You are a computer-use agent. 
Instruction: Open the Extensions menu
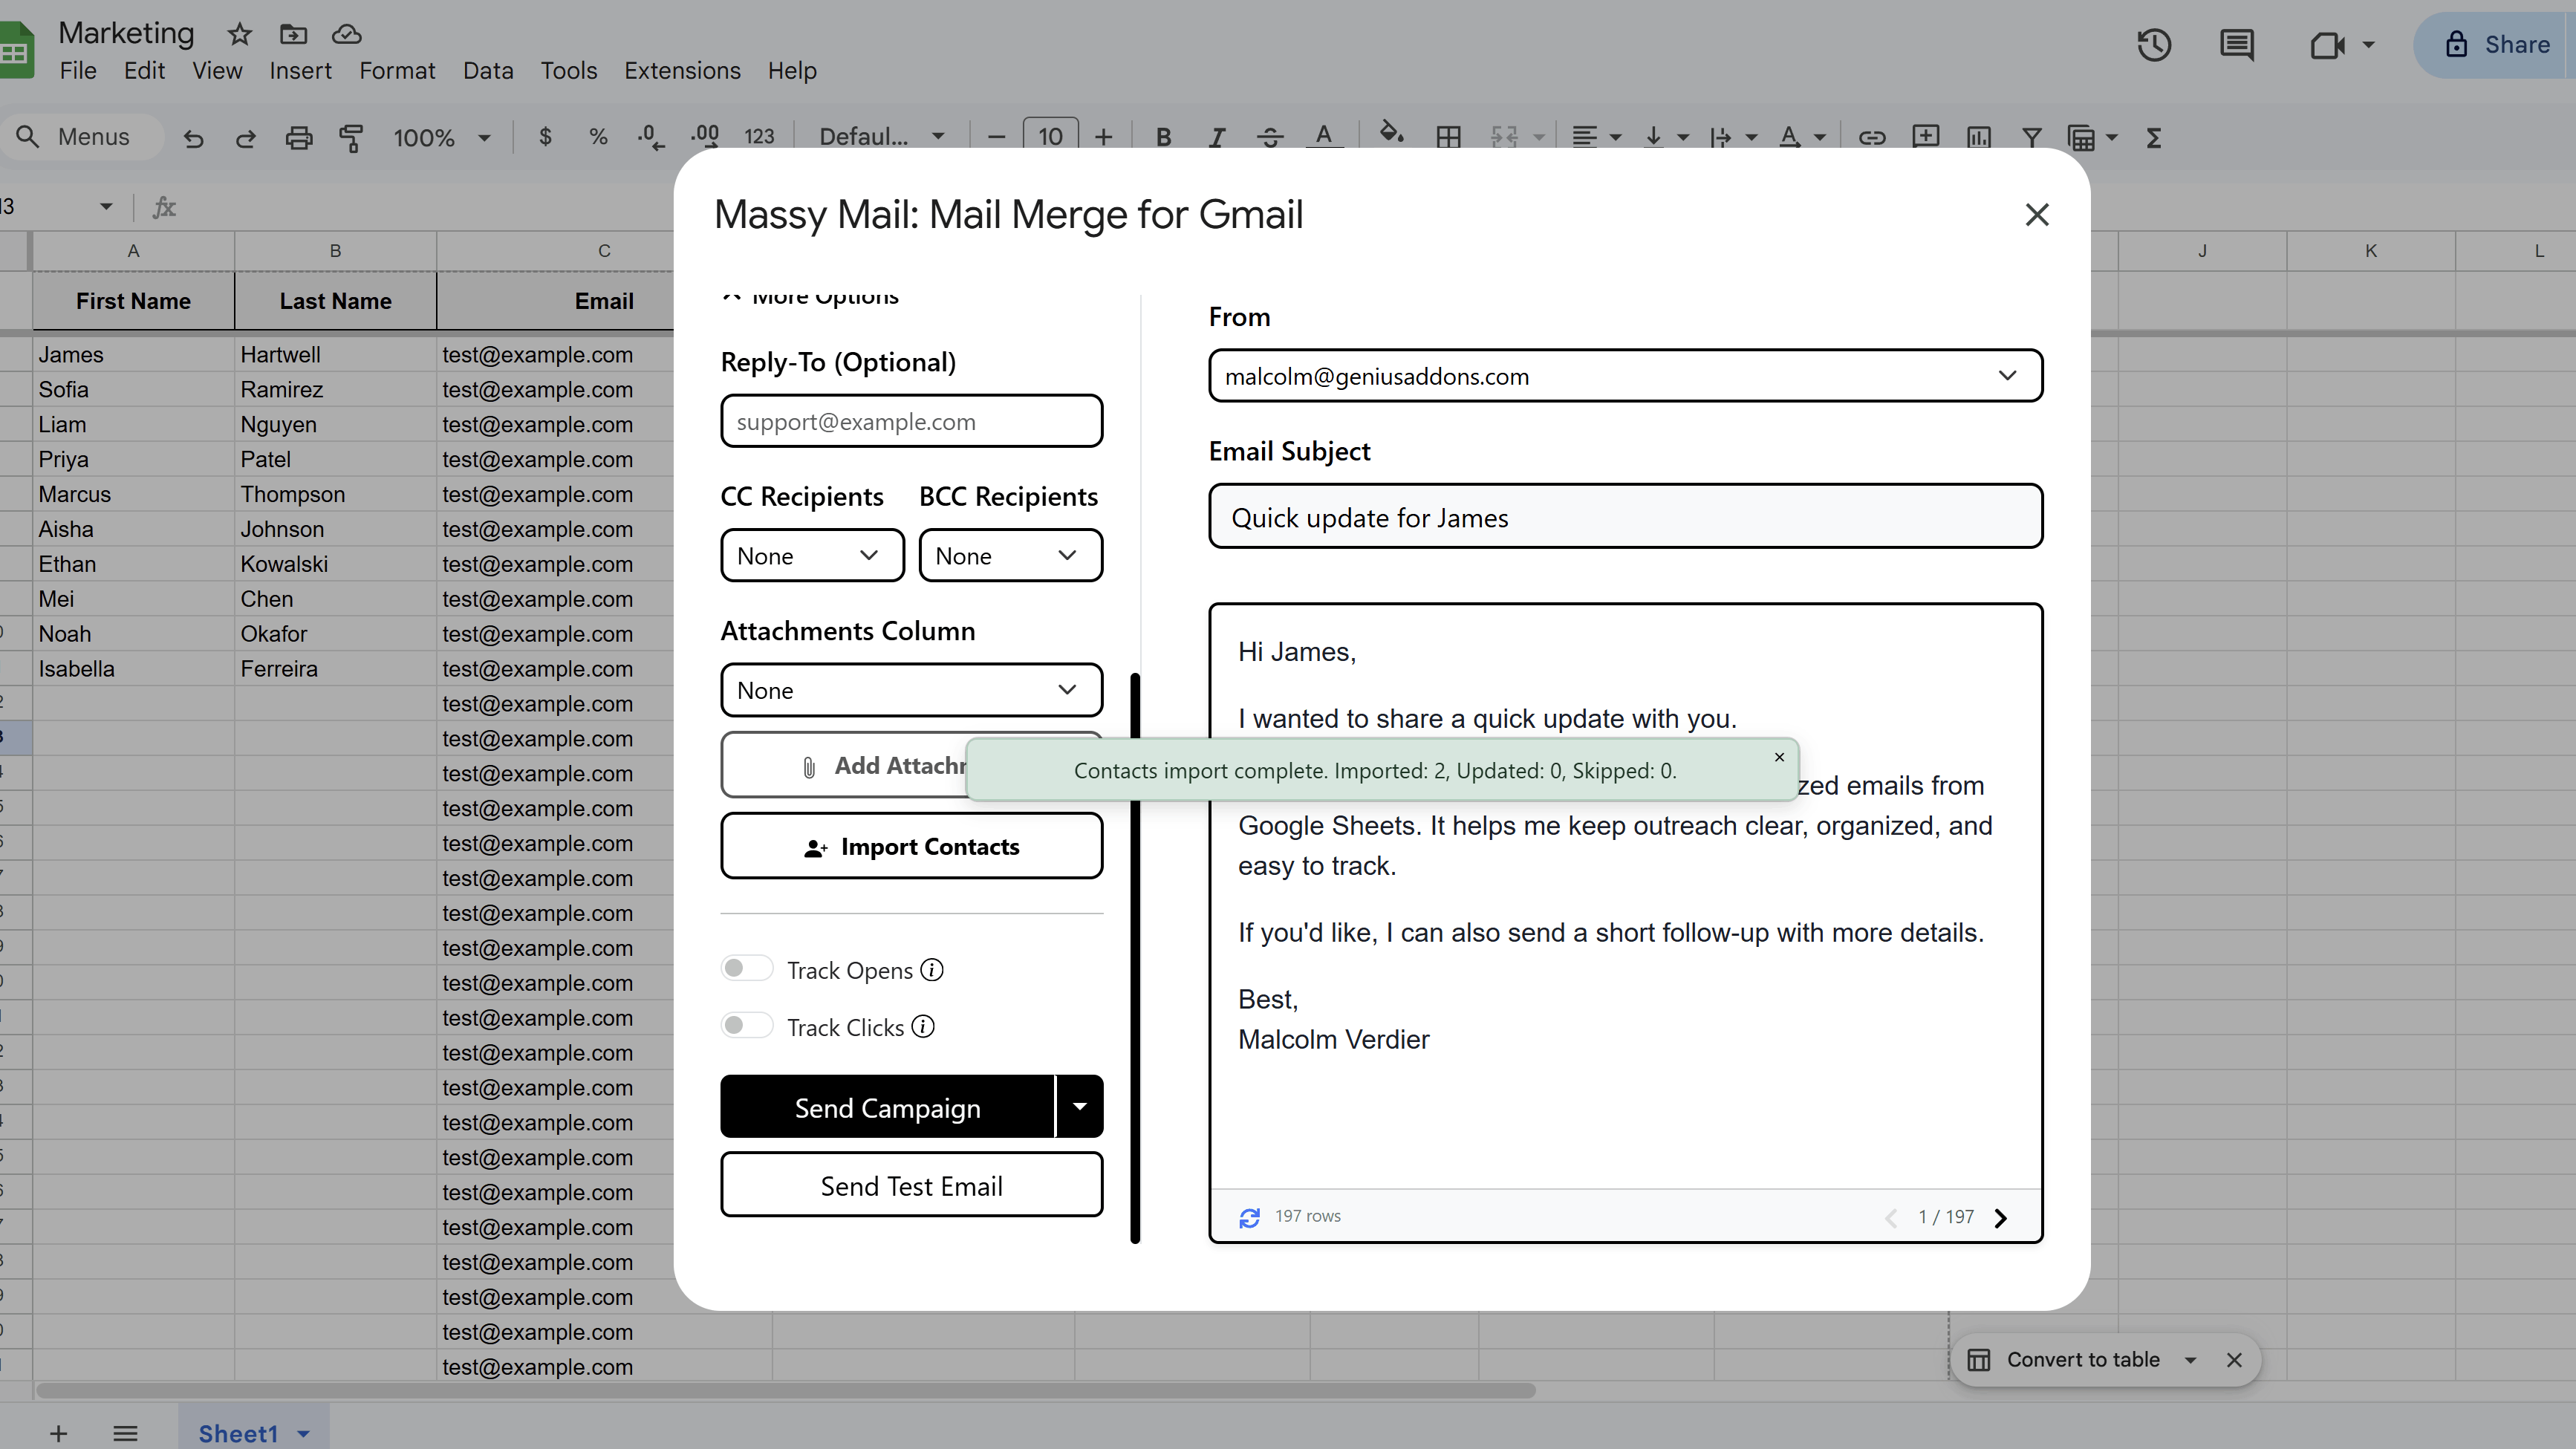click(682, 70)
